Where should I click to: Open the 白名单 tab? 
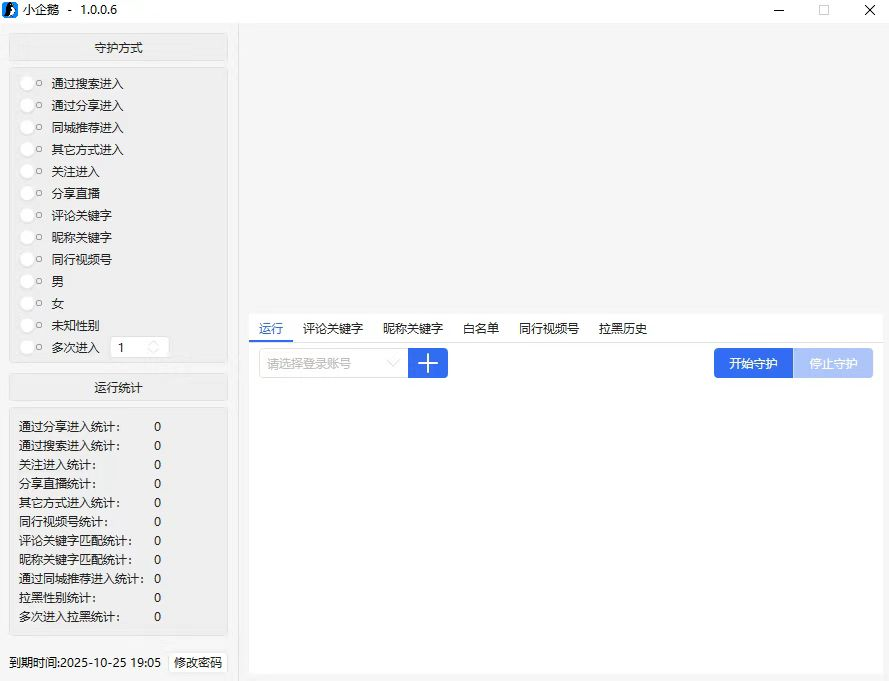click(479, 328)
